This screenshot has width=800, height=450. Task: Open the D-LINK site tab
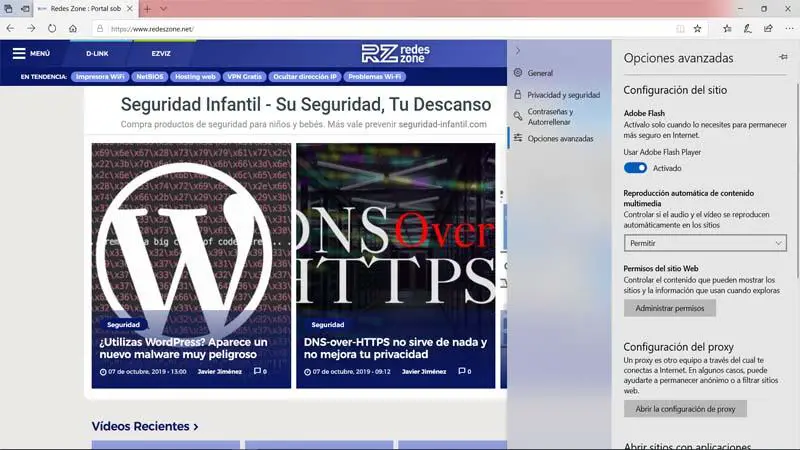point(97,53)
